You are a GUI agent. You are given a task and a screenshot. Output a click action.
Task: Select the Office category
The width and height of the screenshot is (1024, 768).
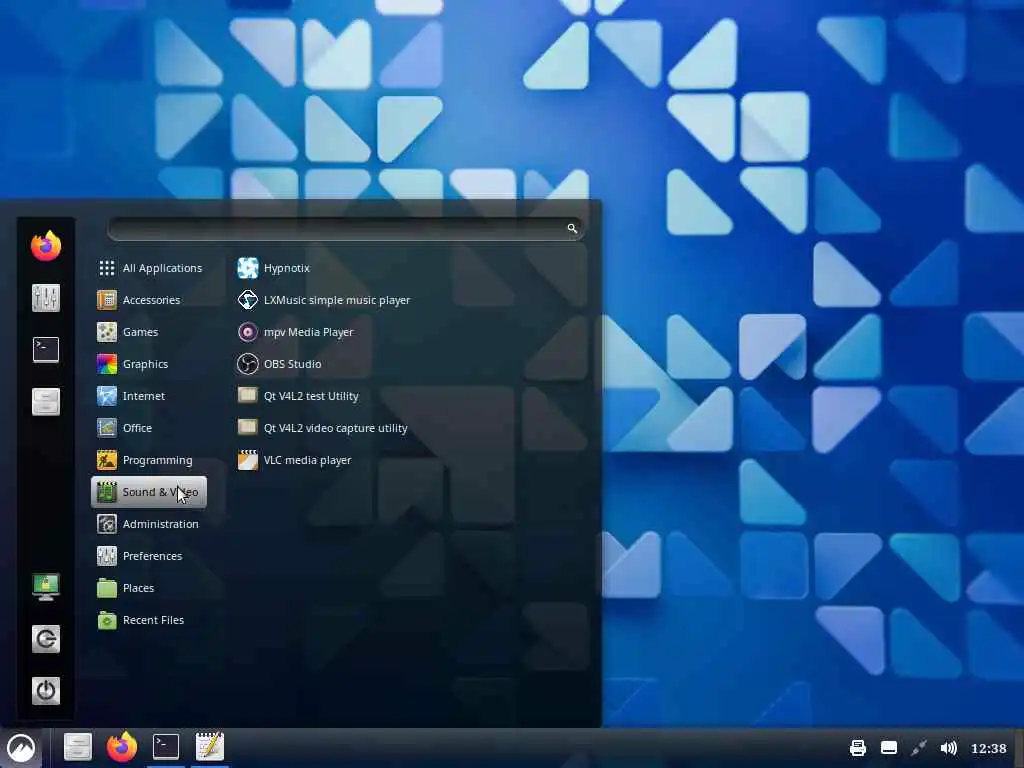tap(150, 428)
